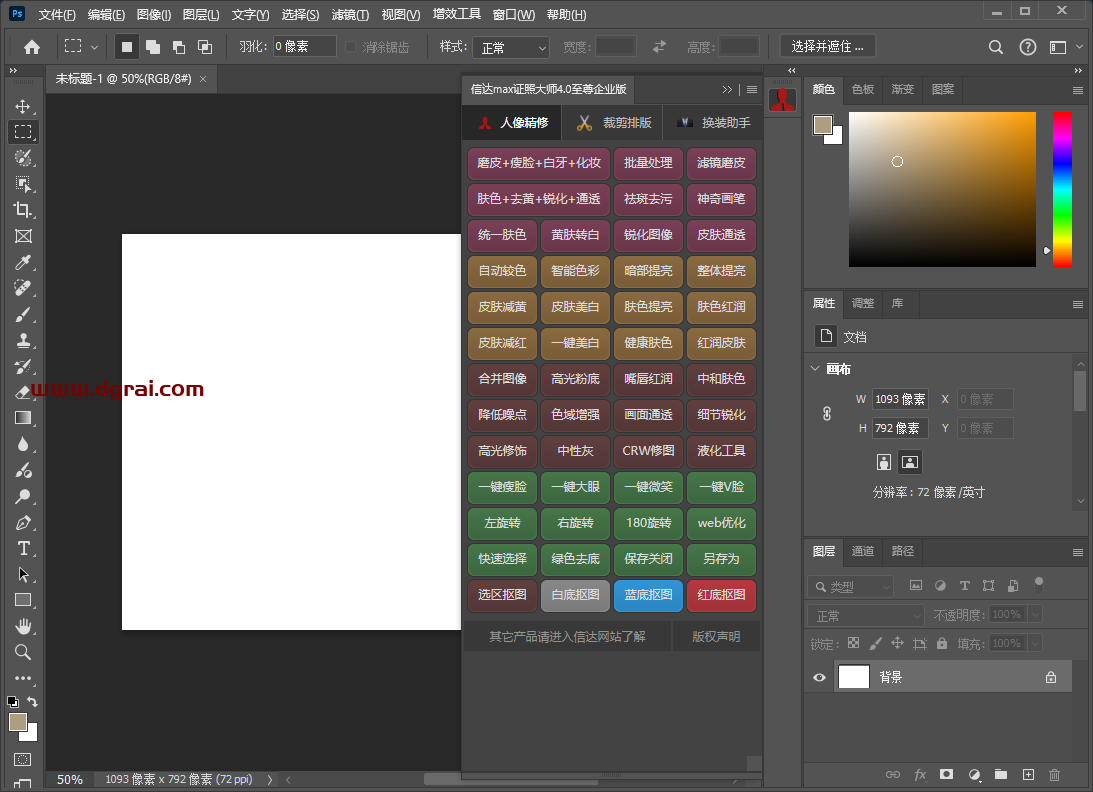Click inside the color picker field

click(942, 189)
